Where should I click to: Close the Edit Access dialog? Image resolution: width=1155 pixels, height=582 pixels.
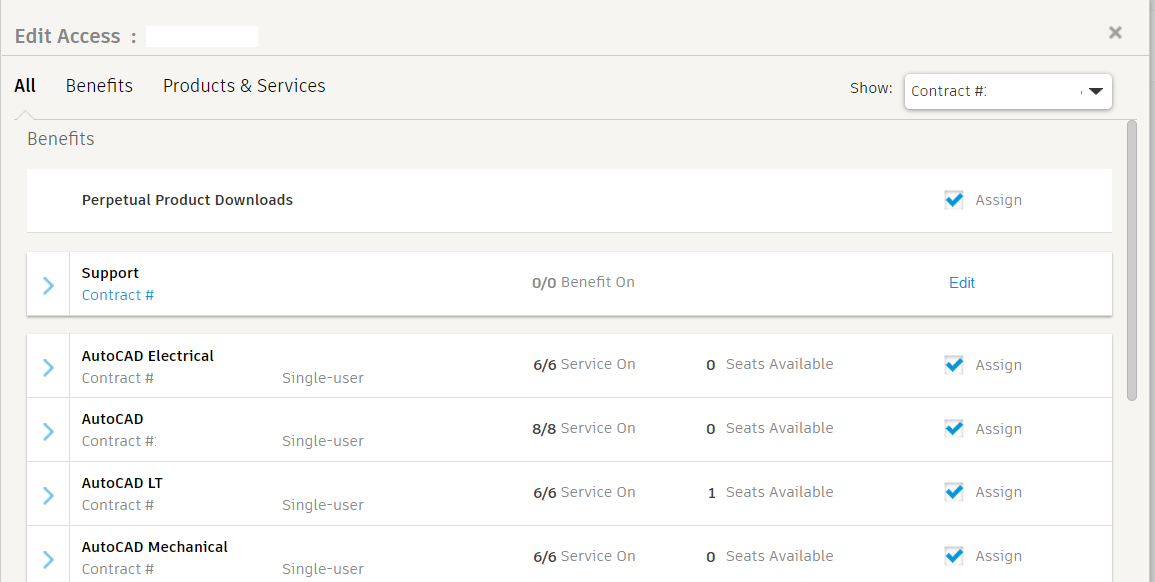click(1115, 33)
